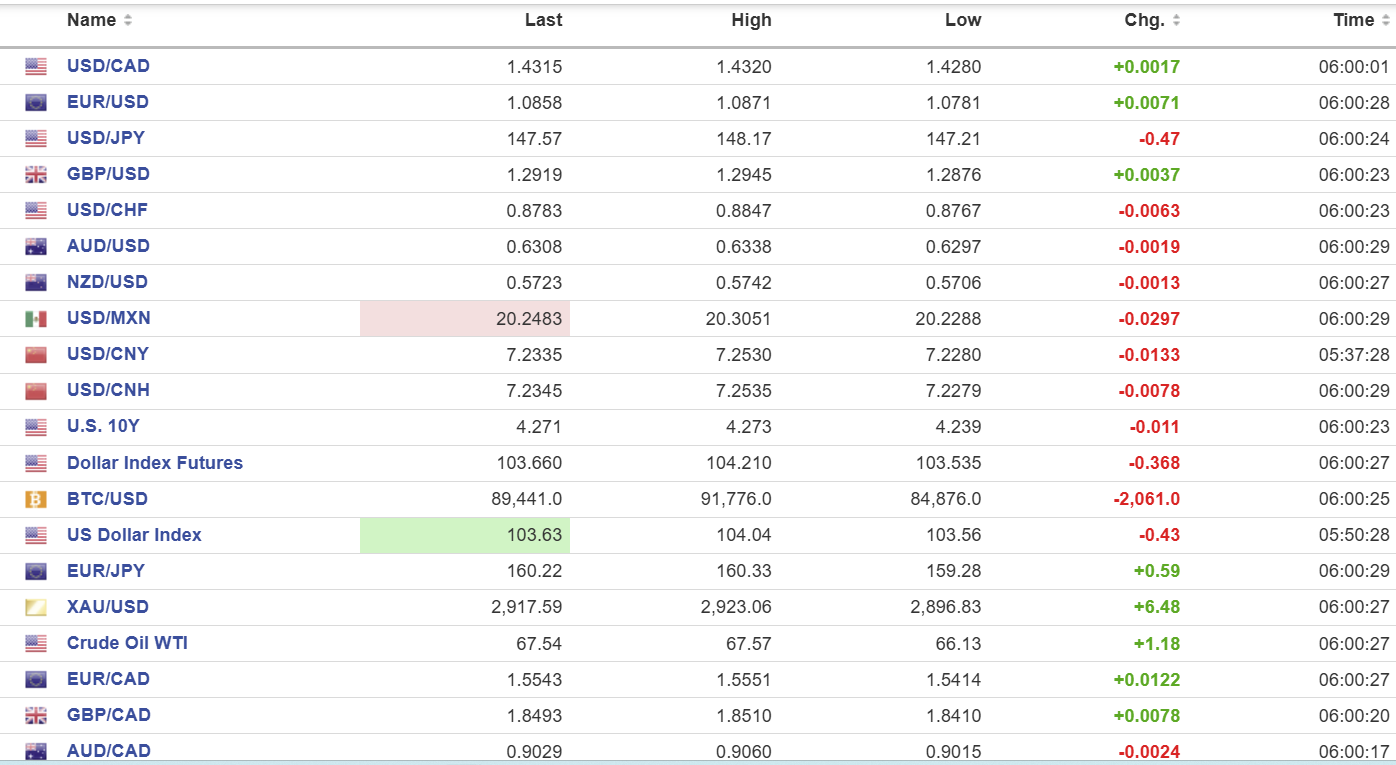
Task: Open the USD/JPY pair link
Action: coord(106,138)
